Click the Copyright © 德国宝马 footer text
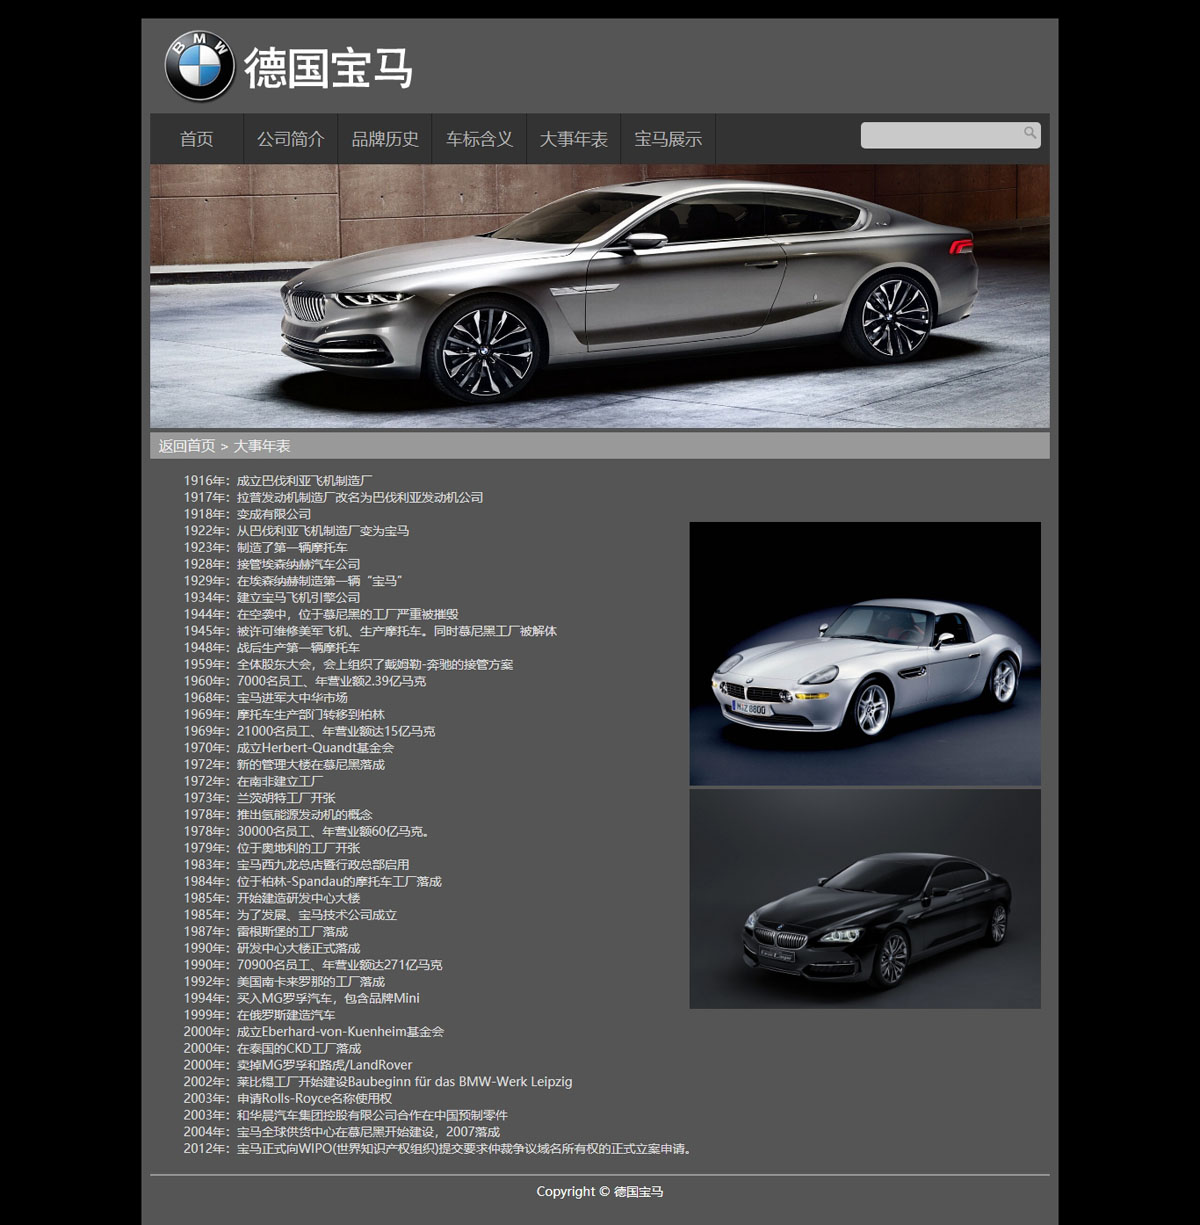Screen dimensions: 1200x1225 pyautogui.click(x=600, y=1192)
